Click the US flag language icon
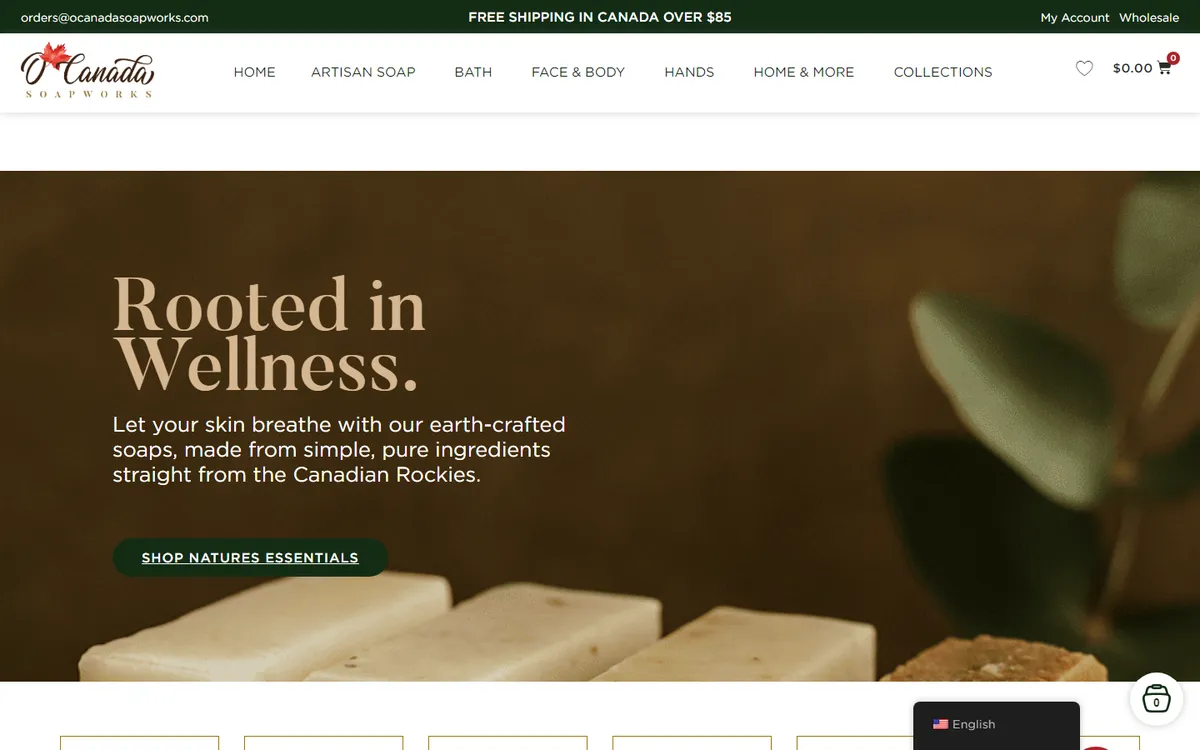 point(940,724)
